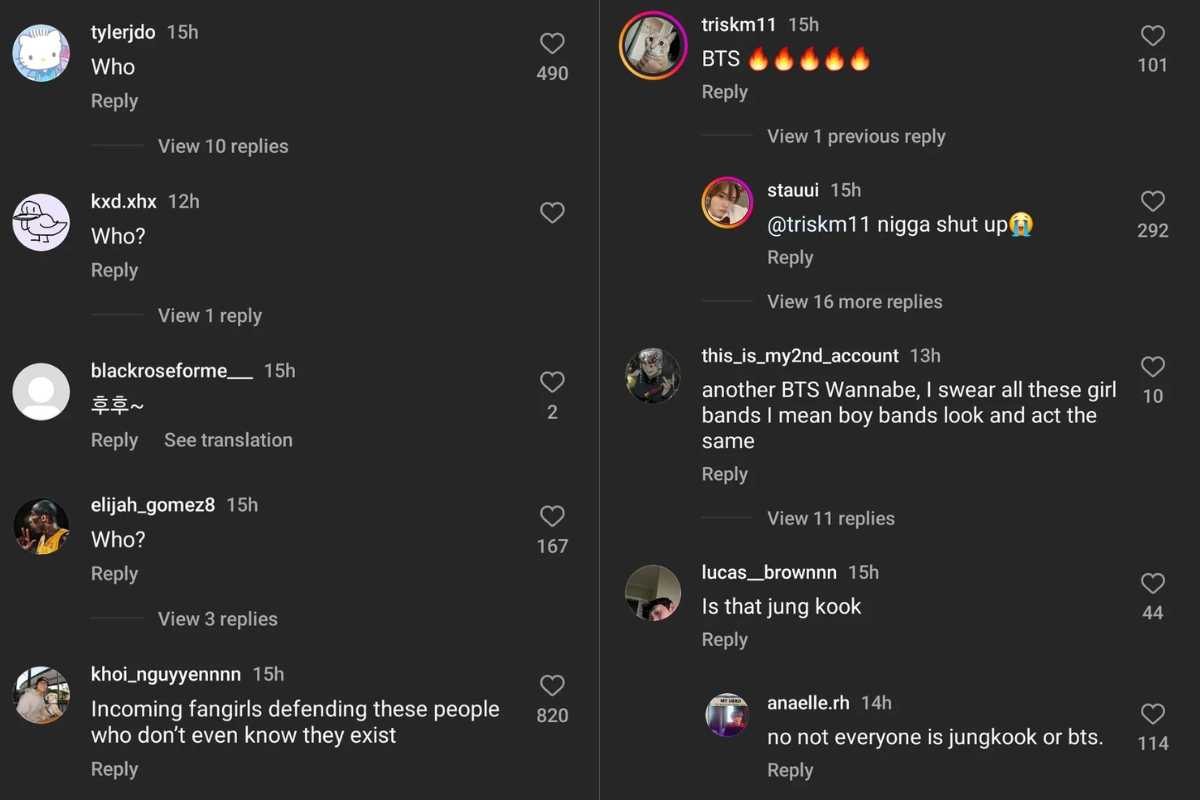Heart elijah_gomez8's "Who?" comment
This screenshot has height=800, width=1200.
(x=552, y=516)
